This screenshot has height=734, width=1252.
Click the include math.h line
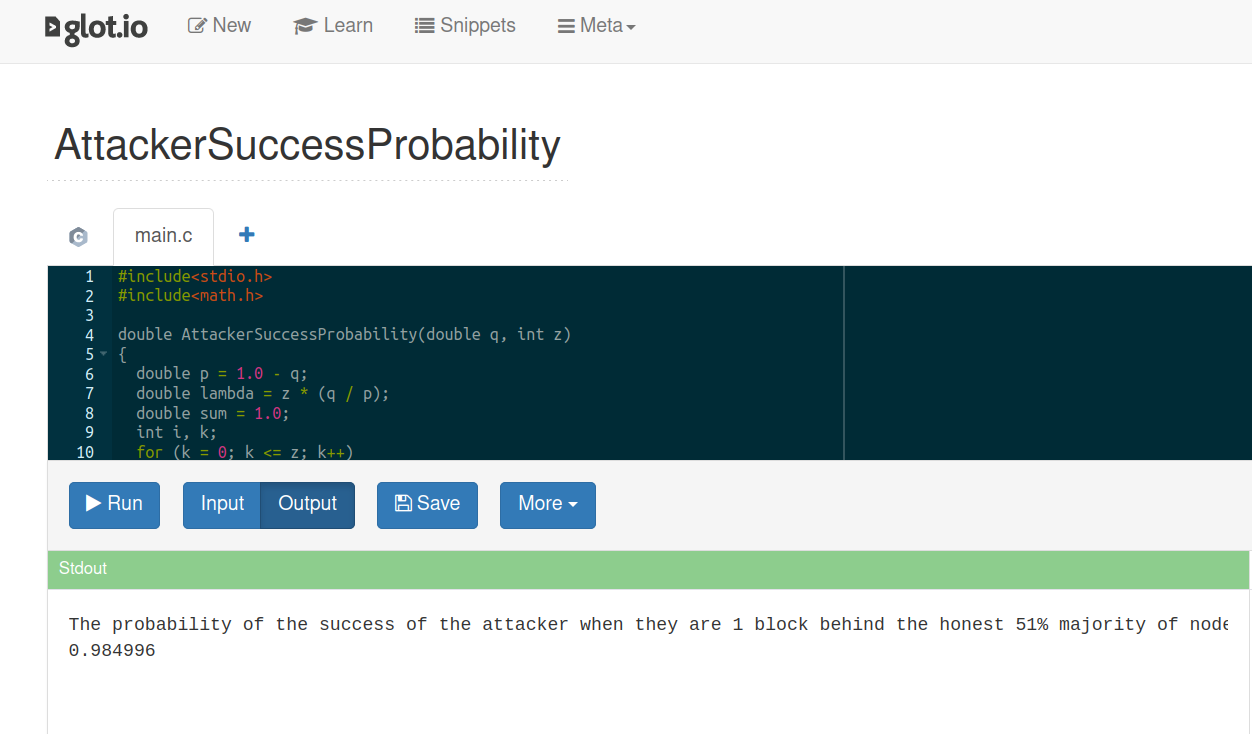click(x=190, y=296)
